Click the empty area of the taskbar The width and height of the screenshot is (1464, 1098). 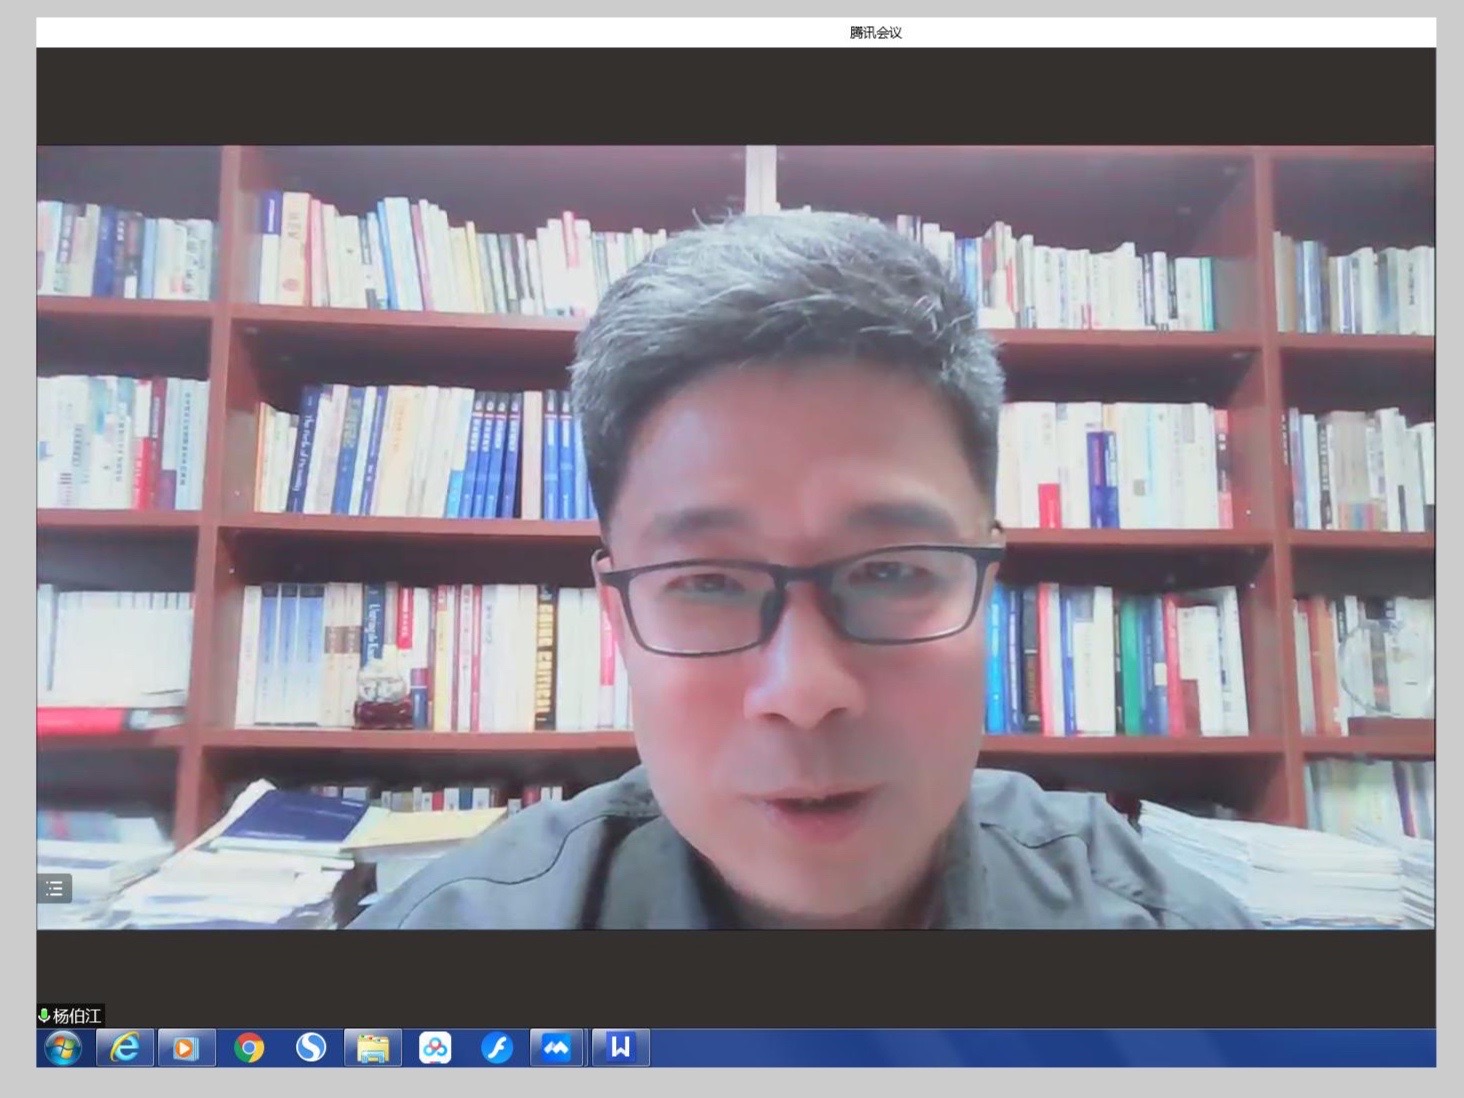[1040, 1048]
